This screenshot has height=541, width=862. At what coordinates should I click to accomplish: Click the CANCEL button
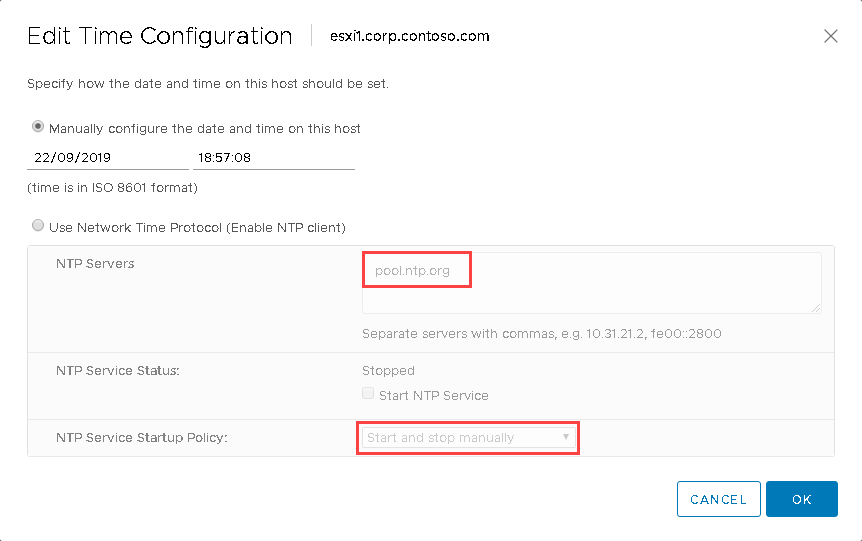[719, 499]
